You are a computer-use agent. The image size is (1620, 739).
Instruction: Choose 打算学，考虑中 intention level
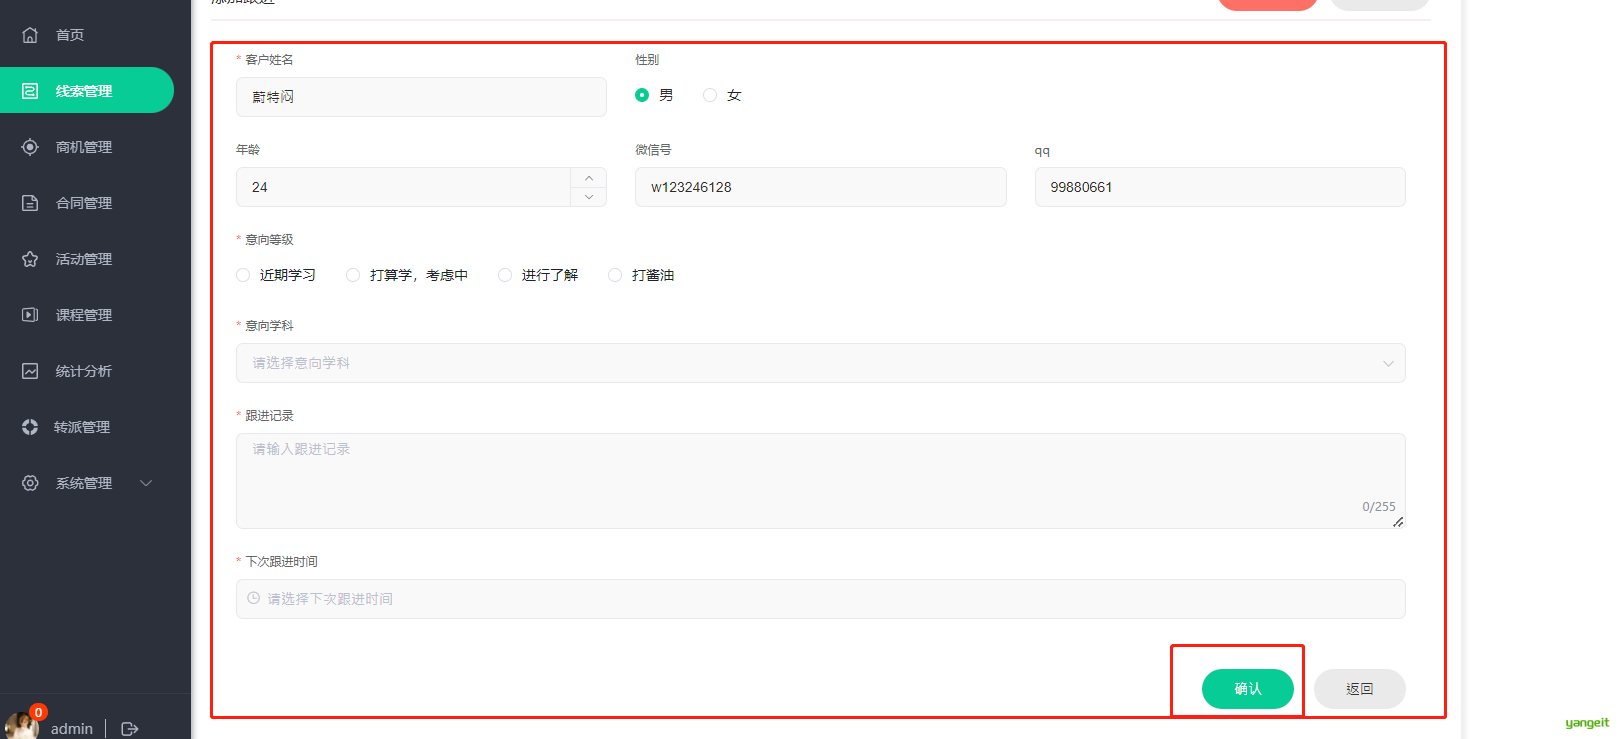point(353,275)
